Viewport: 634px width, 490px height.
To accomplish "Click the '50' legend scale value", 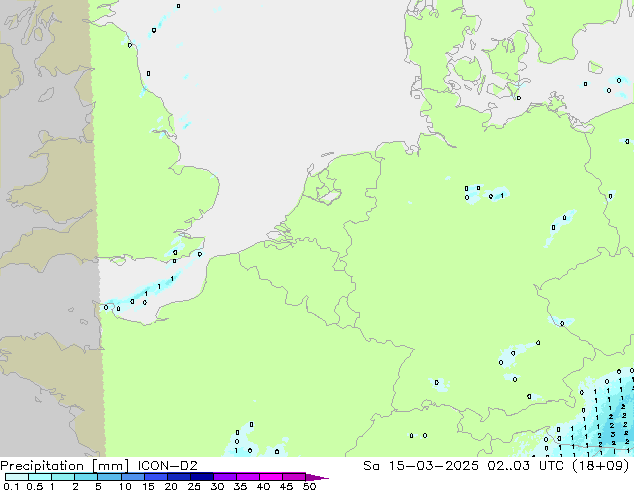I will click(x=309, y=486).
